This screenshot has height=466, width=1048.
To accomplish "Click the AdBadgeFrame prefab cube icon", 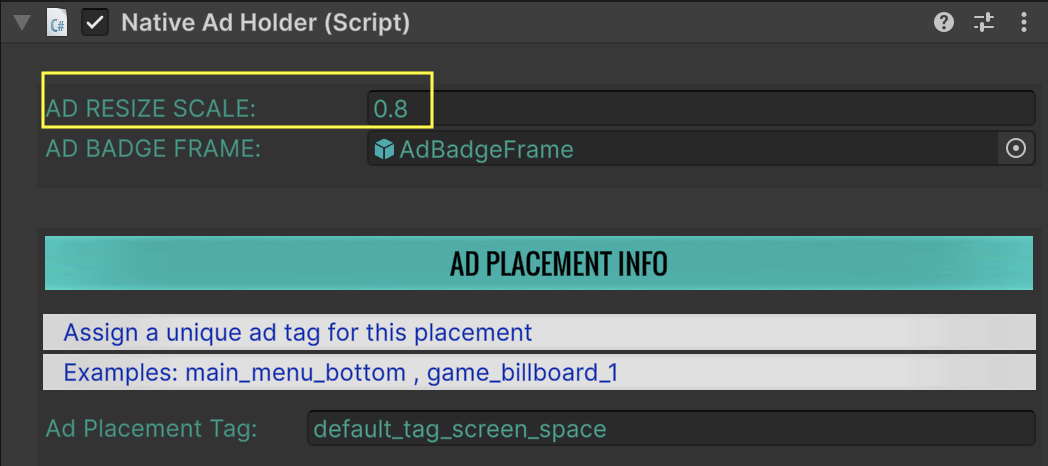I will point(385,150).
